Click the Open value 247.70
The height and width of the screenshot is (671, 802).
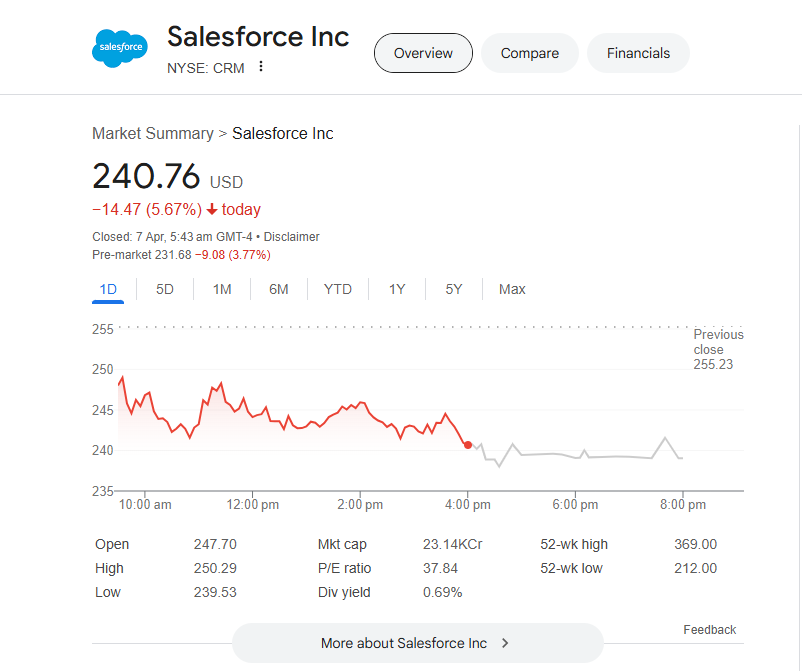215,544
